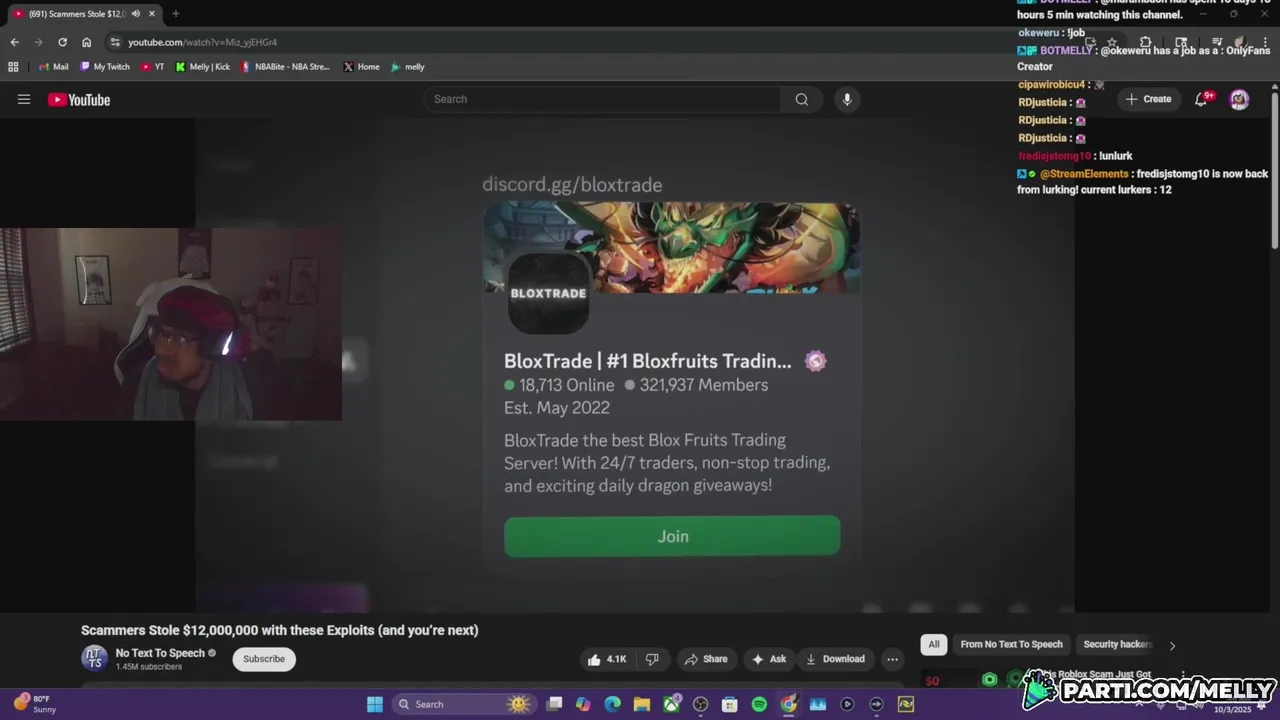Select the All filter chip
Viewport: 1280px width, 720px height.
[934, 645]
